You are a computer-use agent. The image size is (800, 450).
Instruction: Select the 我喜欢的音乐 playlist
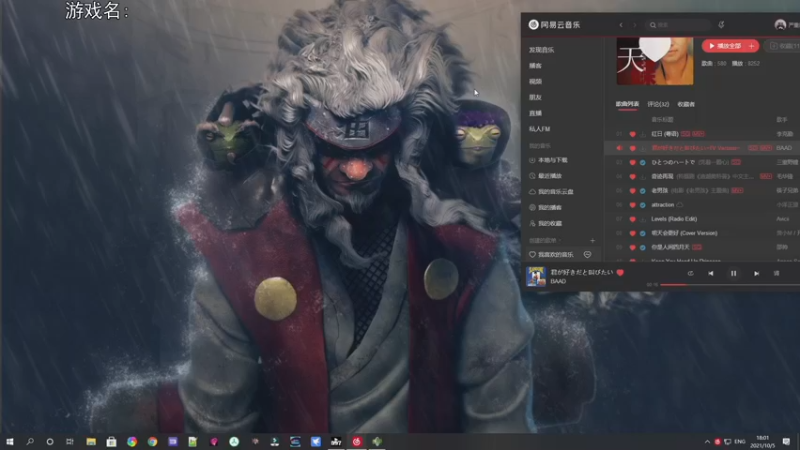click(x=552, y=255)
